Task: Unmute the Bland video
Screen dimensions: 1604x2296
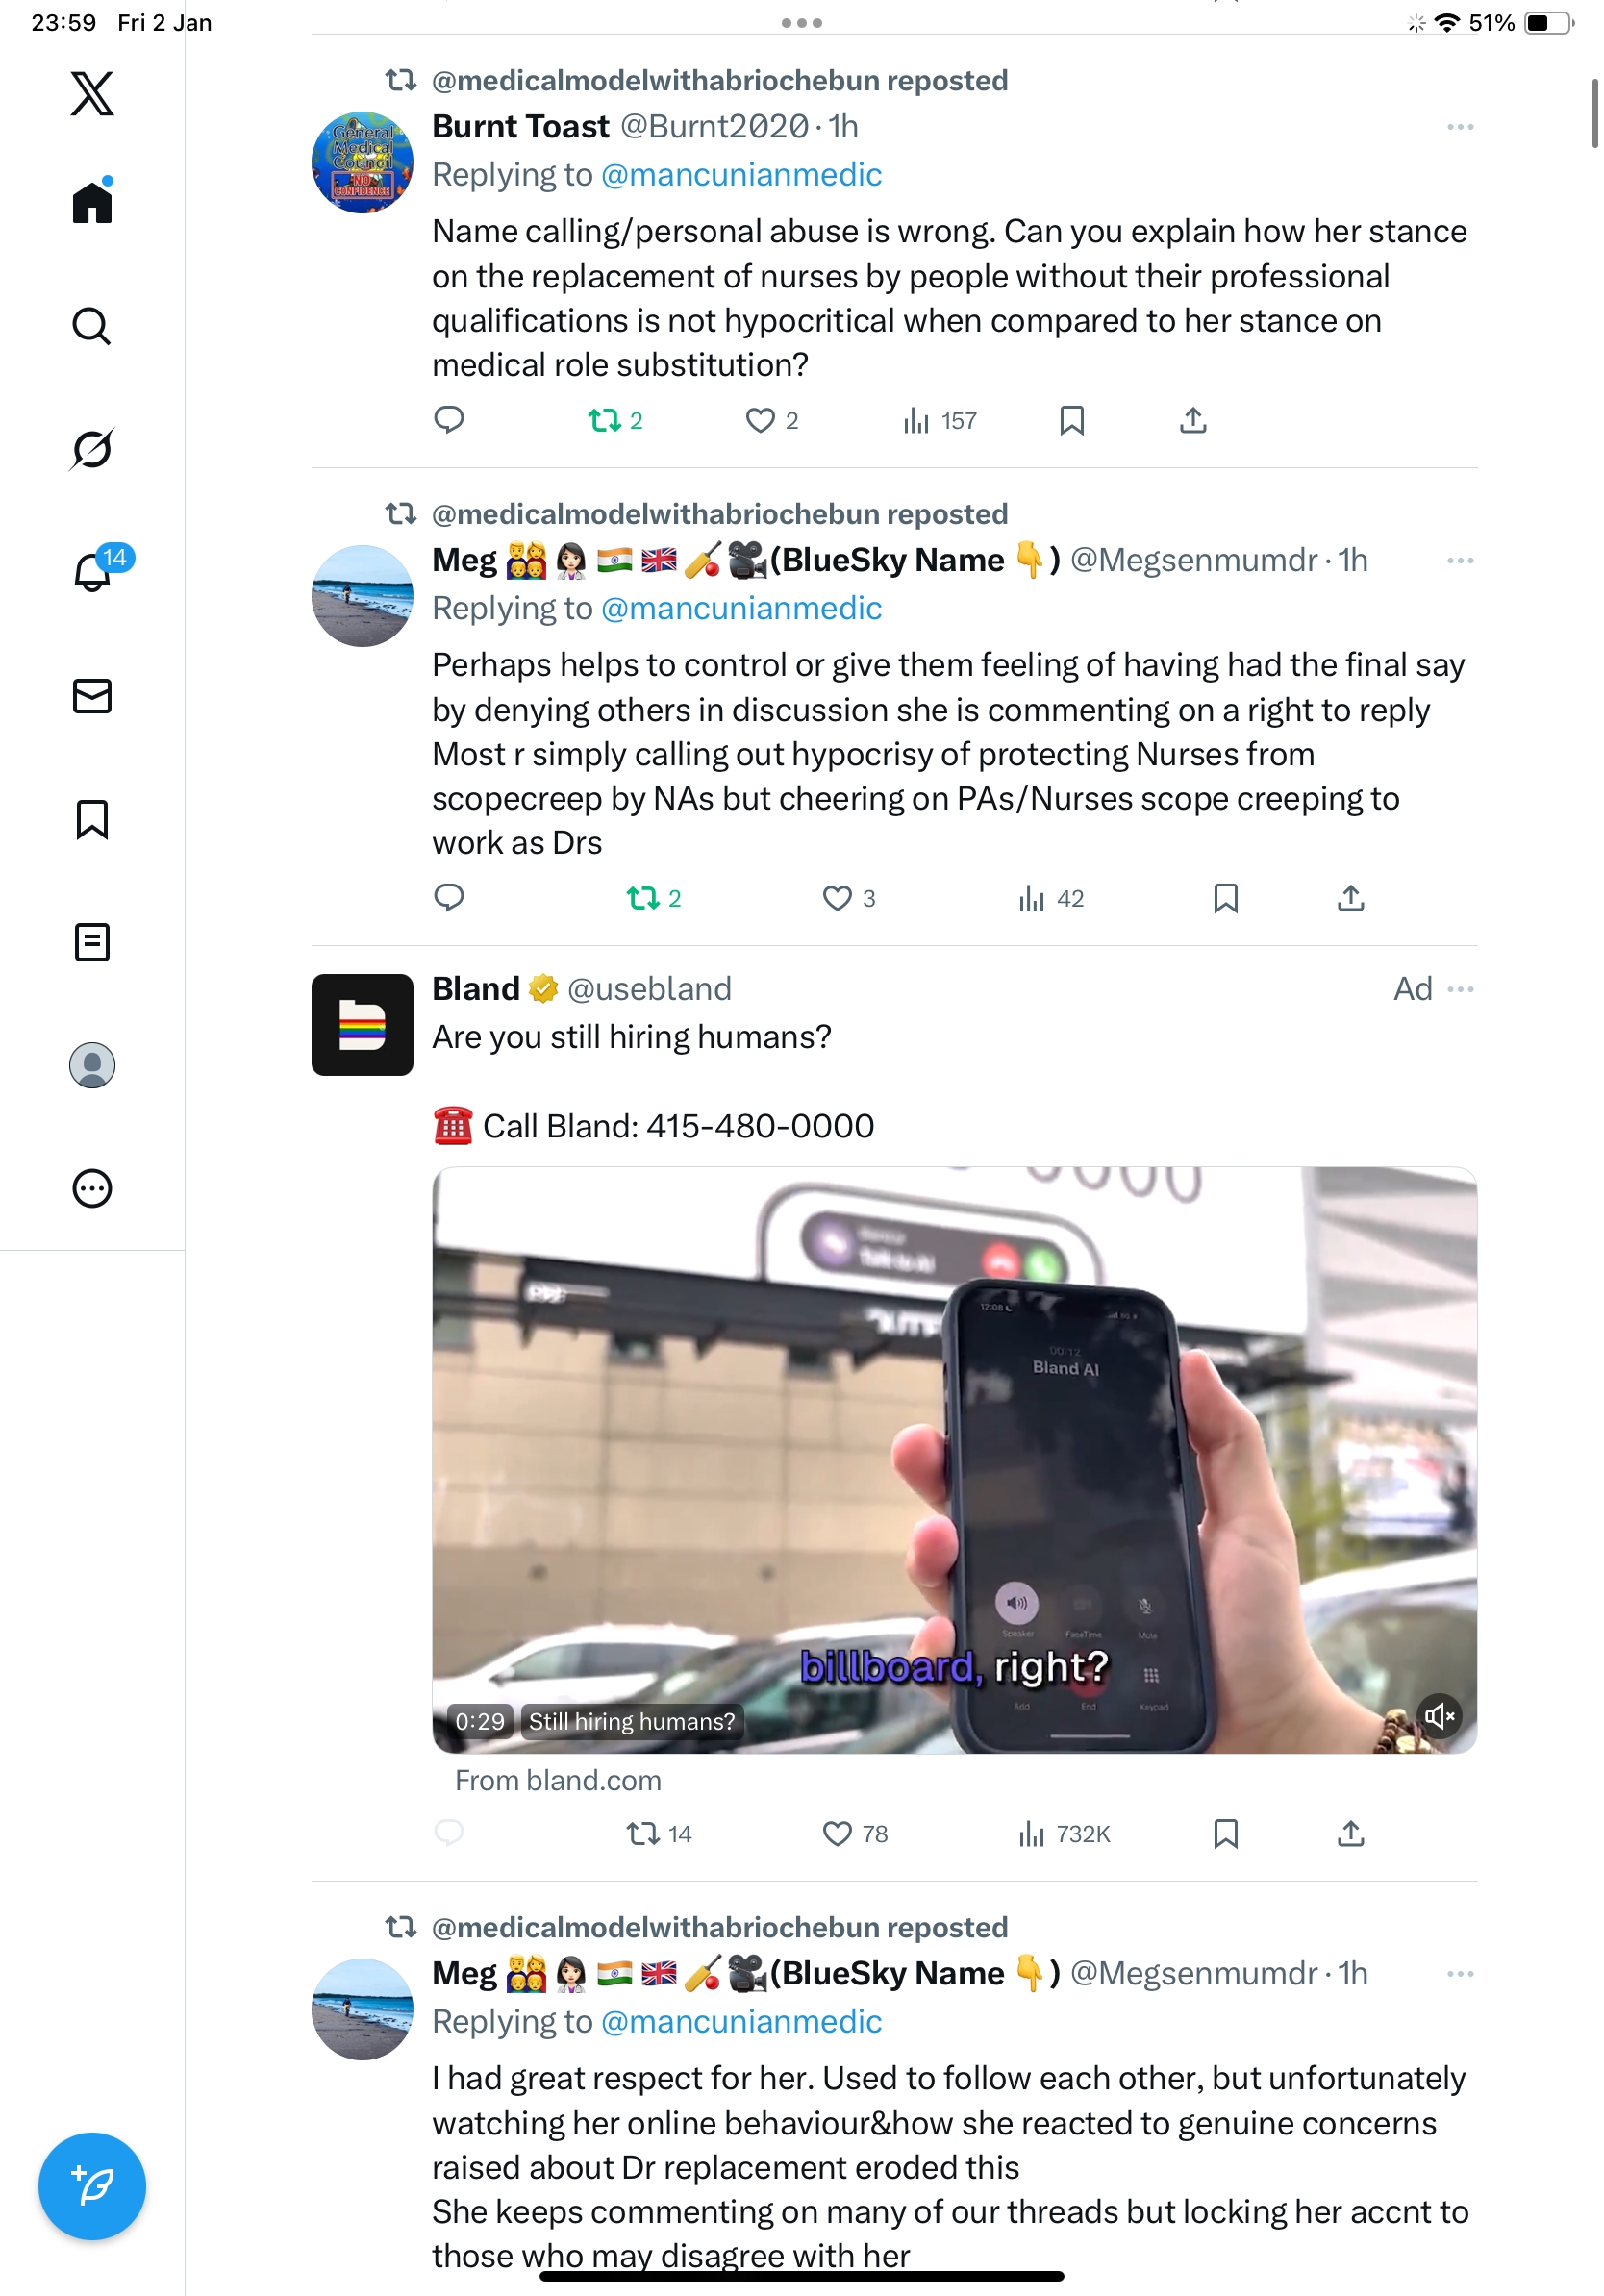Action: pos(1439,1716)
